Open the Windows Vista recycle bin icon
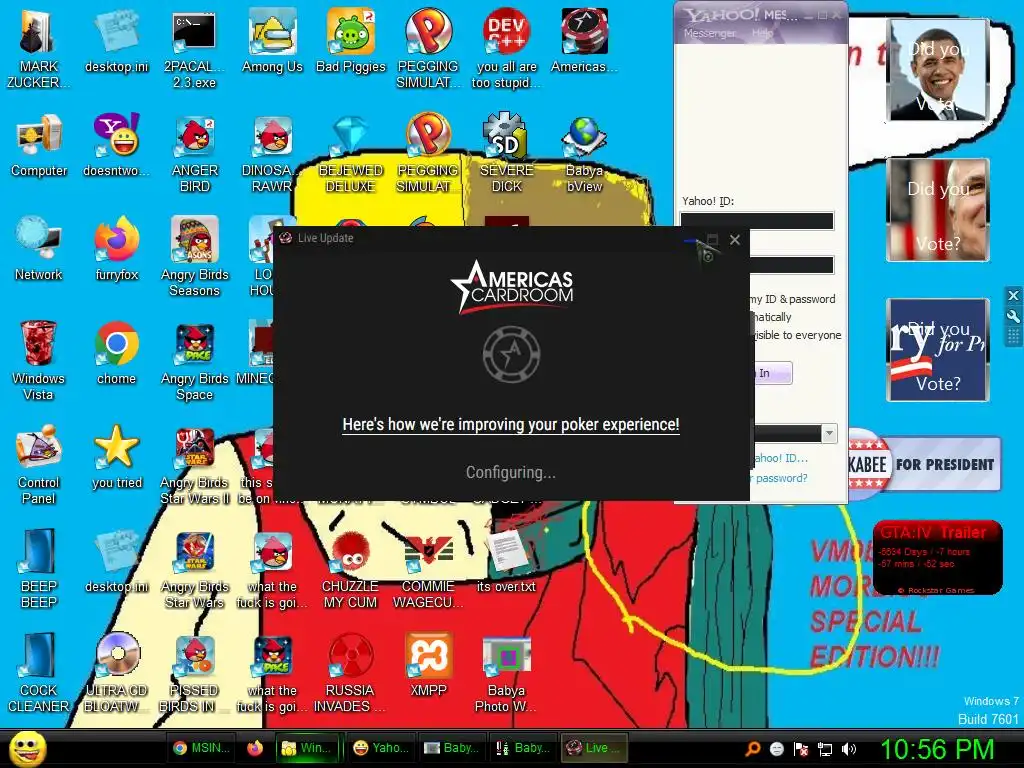The height and width of the screenshot is (768, 1024). point(39,361)
